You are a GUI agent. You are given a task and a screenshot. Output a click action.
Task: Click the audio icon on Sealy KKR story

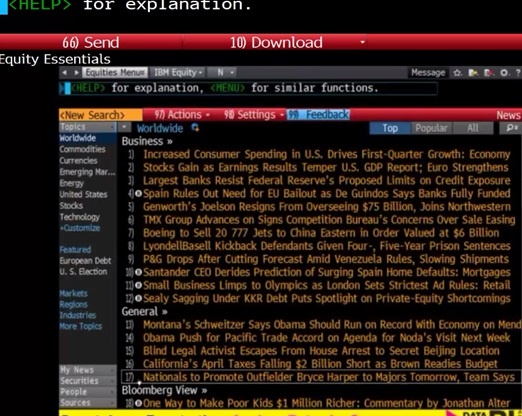[x=138, y=298]
